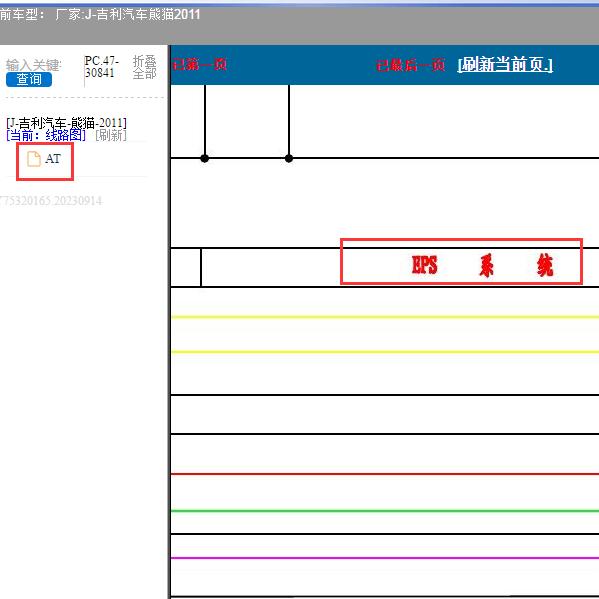Click the [刷新] link in sidebar

(111, 135)
